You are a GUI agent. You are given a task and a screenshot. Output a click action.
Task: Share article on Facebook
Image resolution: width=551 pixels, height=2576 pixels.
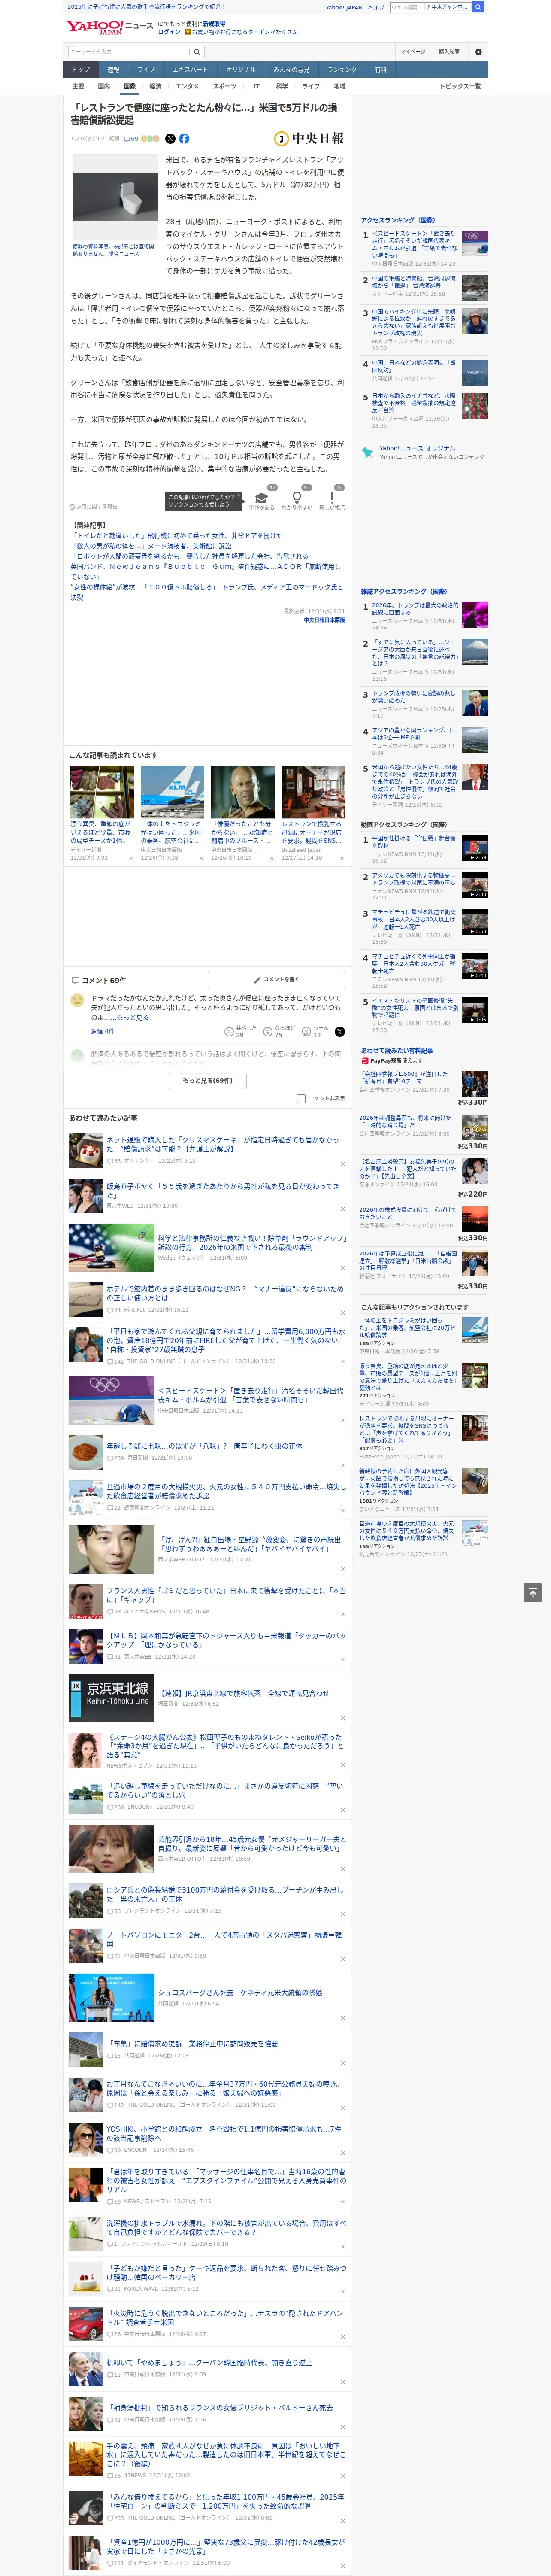coord(184,139)
